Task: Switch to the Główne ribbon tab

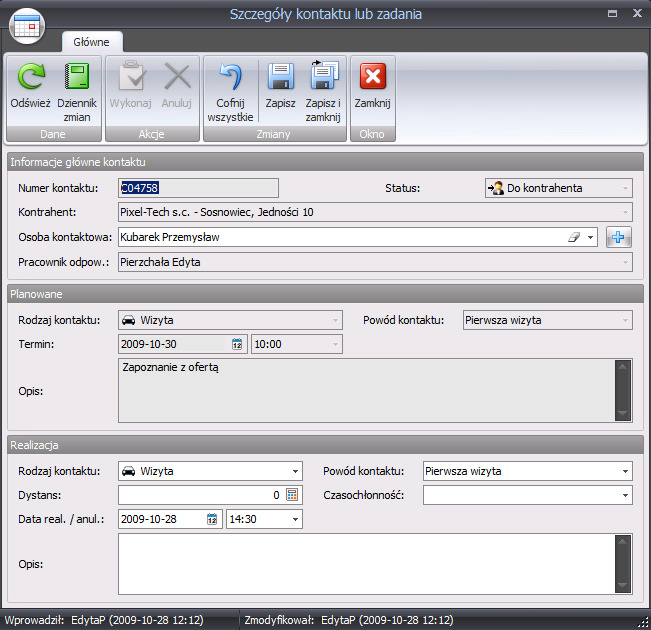Action: click(91, 42)
